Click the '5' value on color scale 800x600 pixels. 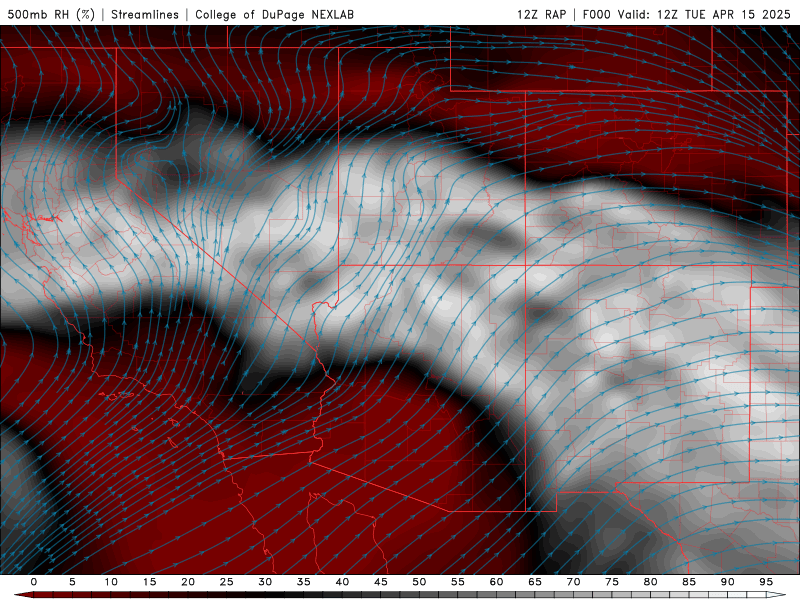72,582
